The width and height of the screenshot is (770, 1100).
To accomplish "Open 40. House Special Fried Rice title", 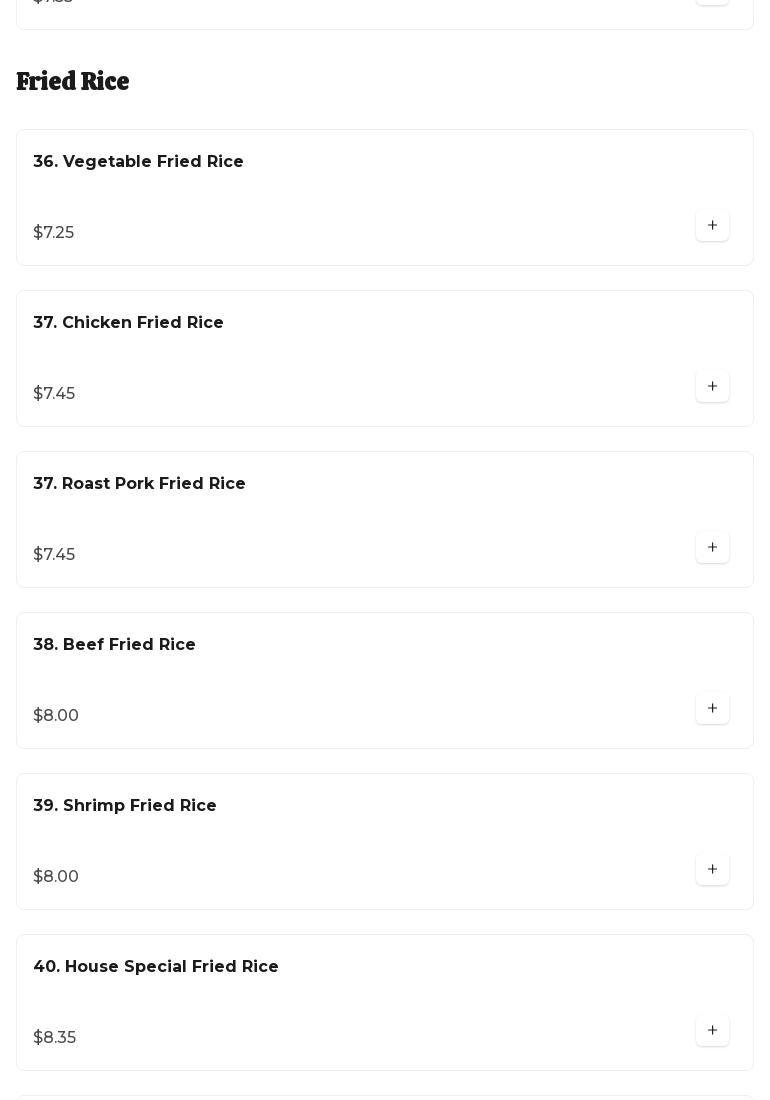I will coord(156,967).
